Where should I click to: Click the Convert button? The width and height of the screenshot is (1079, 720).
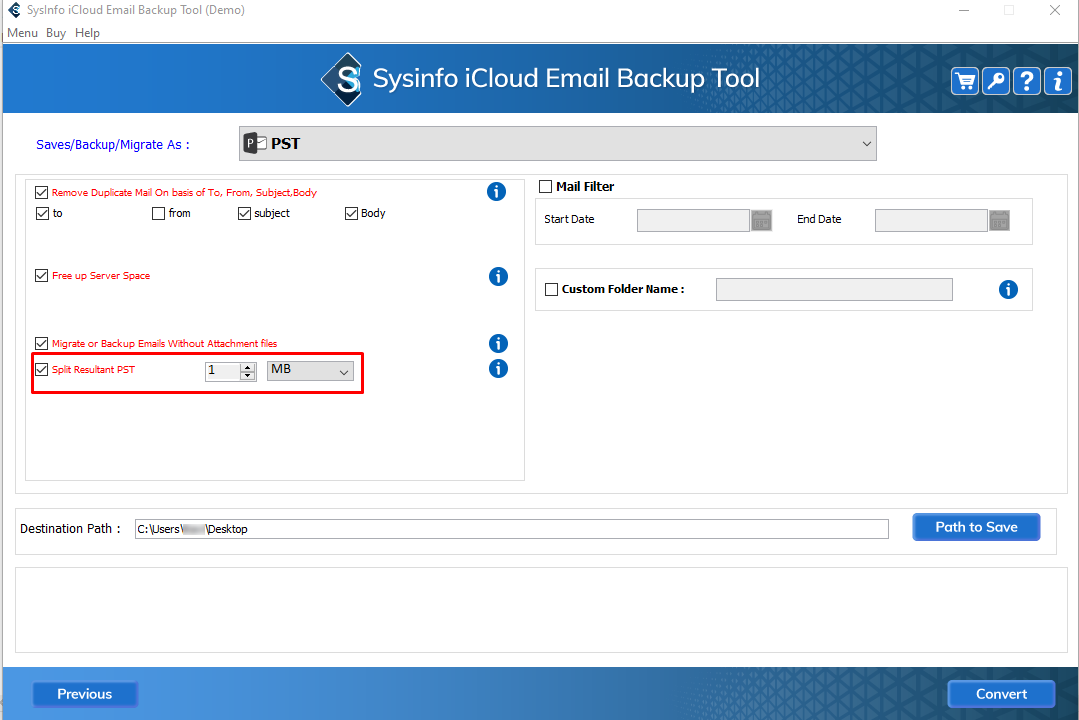(1001, 694)
